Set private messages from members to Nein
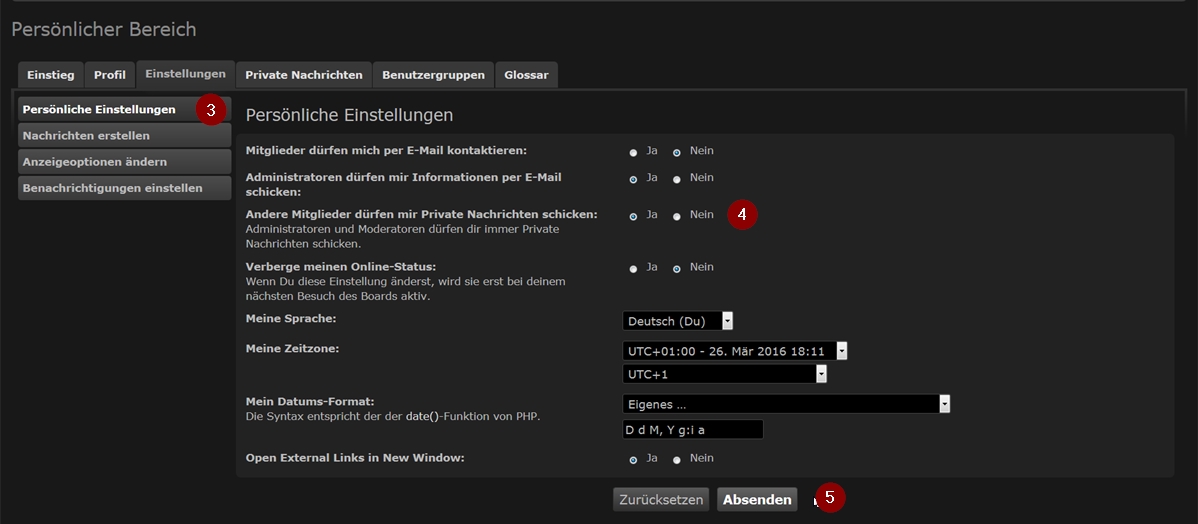The height and width of the screenshot is (524, 1198). coord(677,216)
